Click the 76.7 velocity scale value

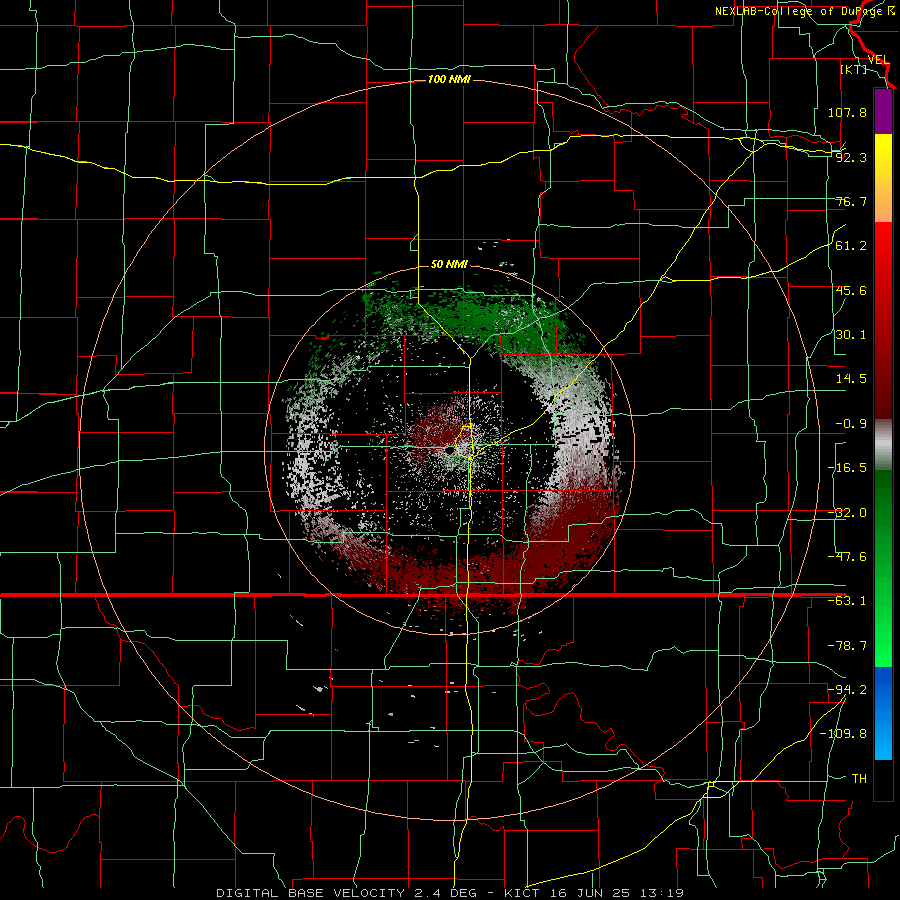tap(851, 201)
